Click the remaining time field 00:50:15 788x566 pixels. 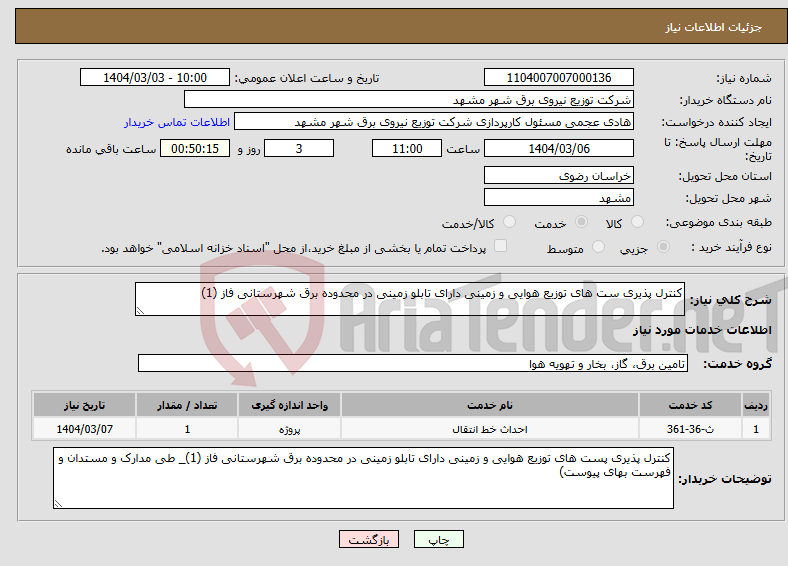point(195,148)
